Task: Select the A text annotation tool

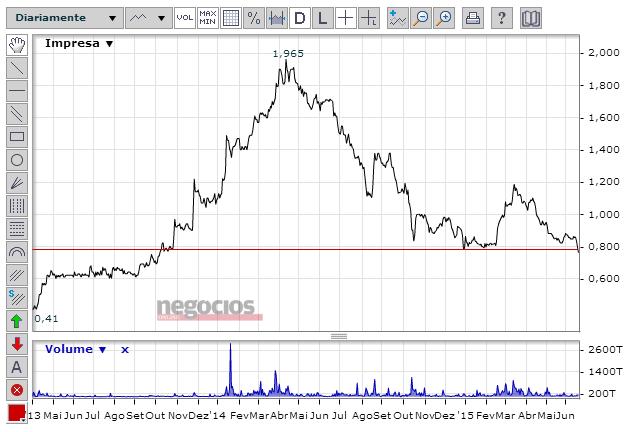Action: pos(17,367)
